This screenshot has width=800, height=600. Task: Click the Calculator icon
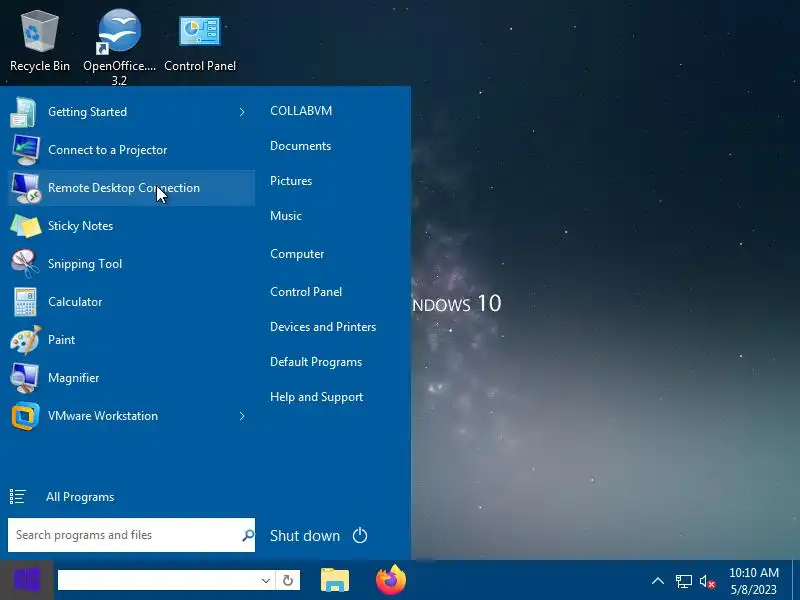tap(25, 302)
